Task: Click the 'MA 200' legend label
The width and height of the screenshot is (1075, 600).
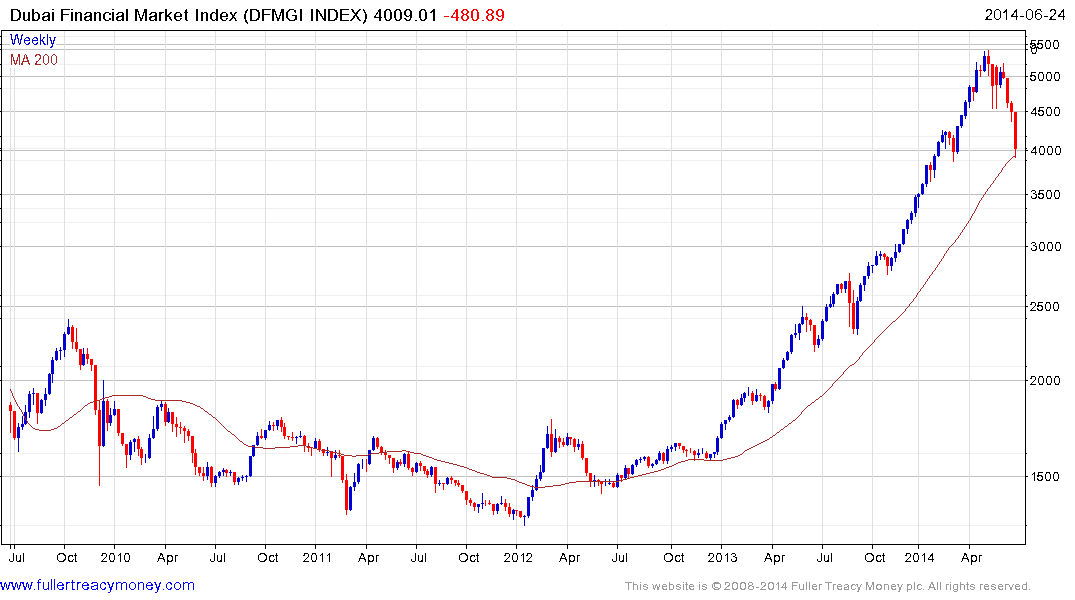Action: 34,60
